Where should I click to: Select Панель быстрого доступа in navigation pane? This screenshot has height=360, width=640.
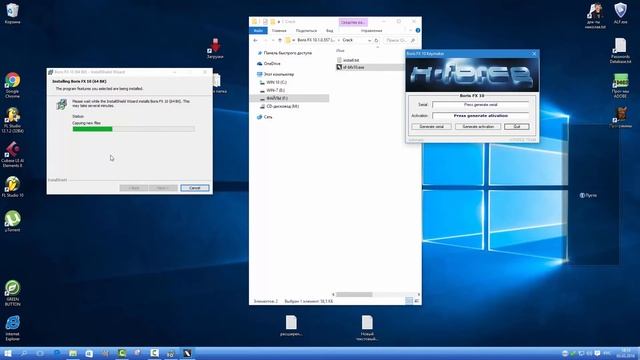coord(284,53)
